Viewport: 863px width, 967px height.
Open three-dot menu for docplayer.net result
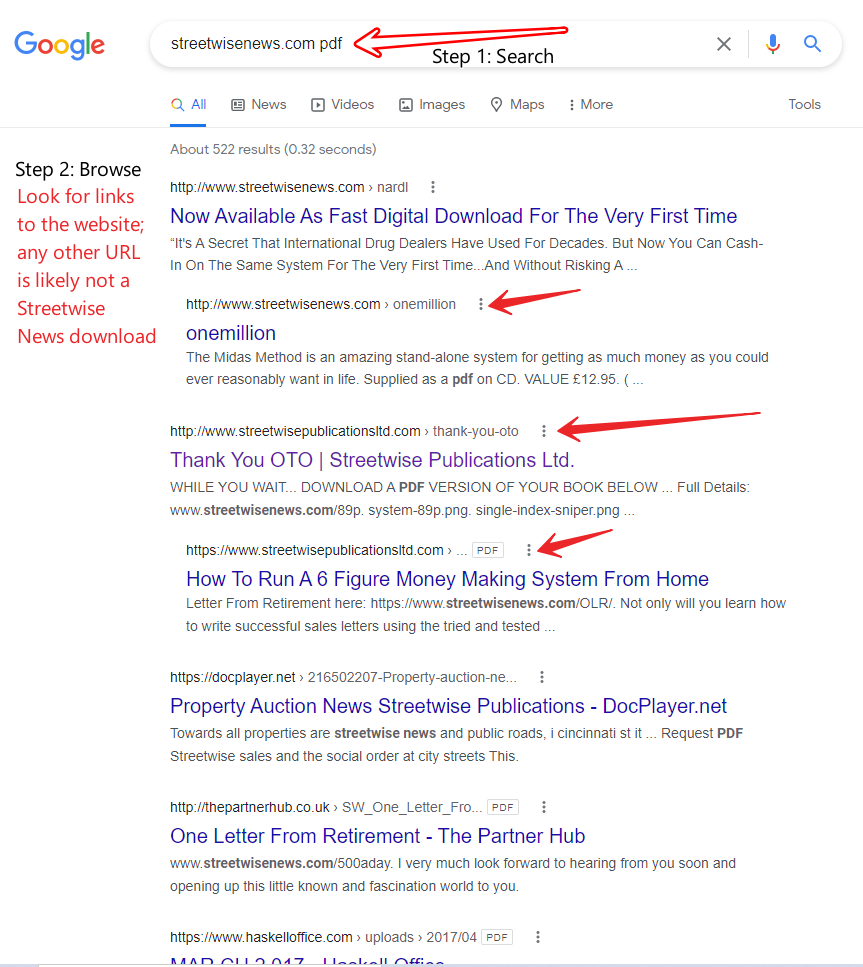click(x=542, y=677)
